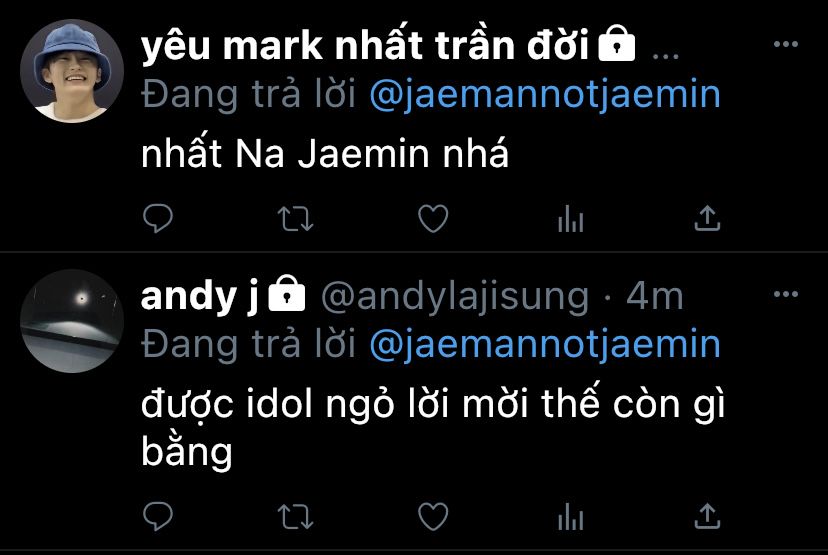Open more options for andy j's tweet
Image resolution: width=828 pixels, height=555 pixels.
[x=785, y=294]
